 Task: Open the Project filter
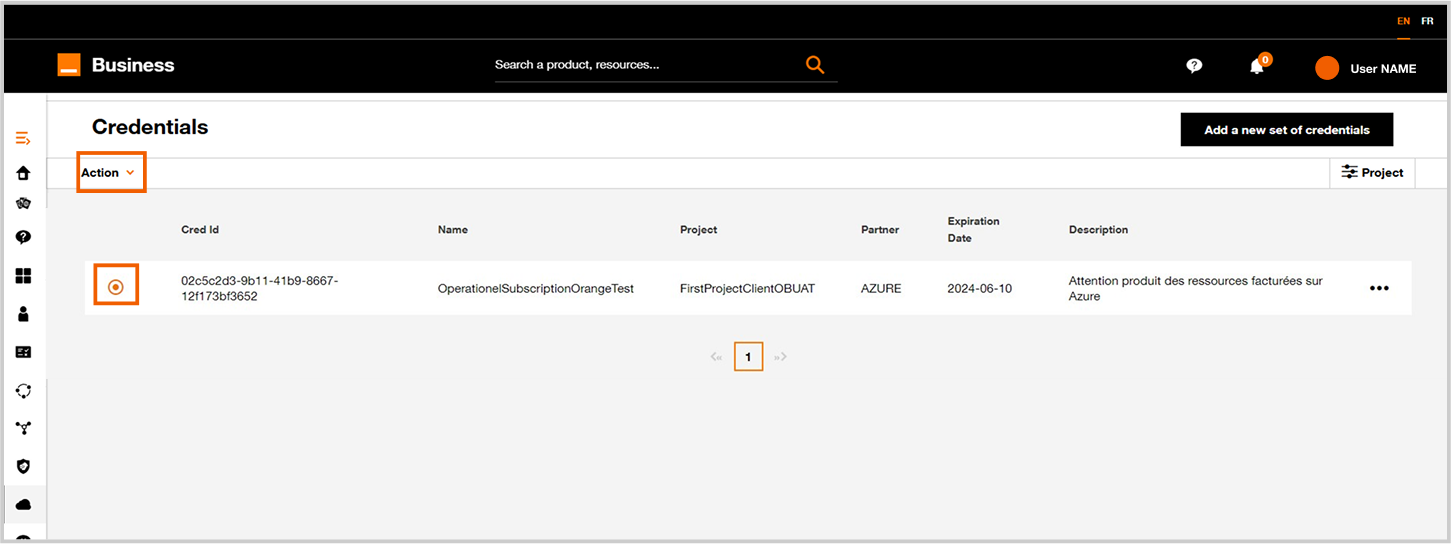(1372, 172)
